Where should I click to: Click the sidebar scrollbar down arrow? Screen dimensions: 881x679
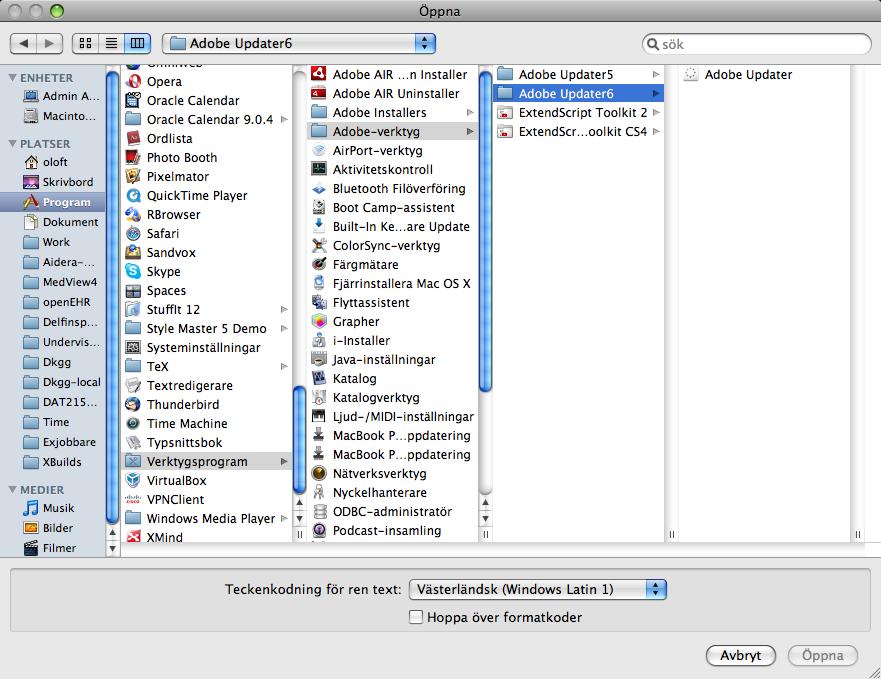pos(112,548)
